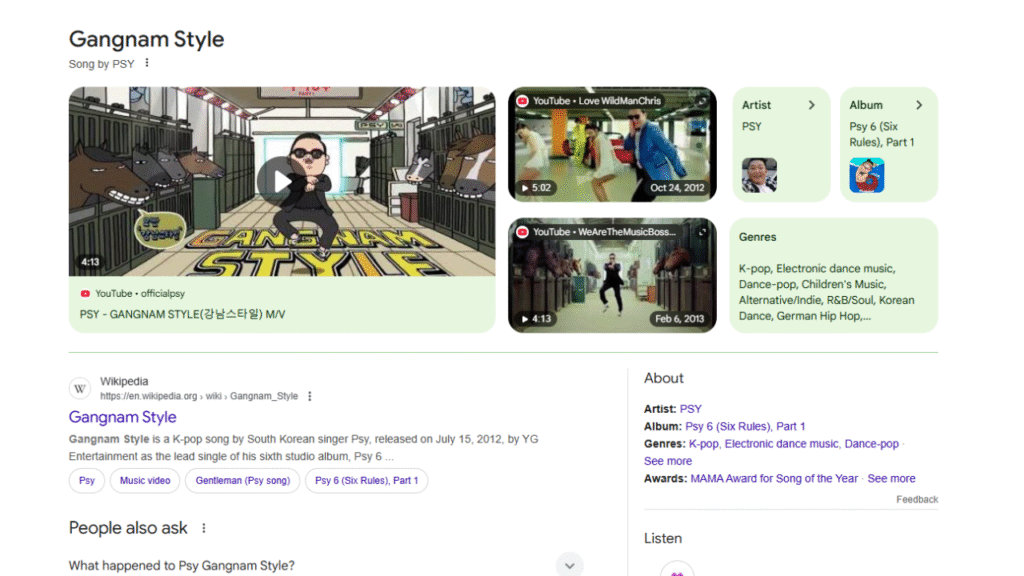Open the Gangnam Style Wikipedia result

122,417
